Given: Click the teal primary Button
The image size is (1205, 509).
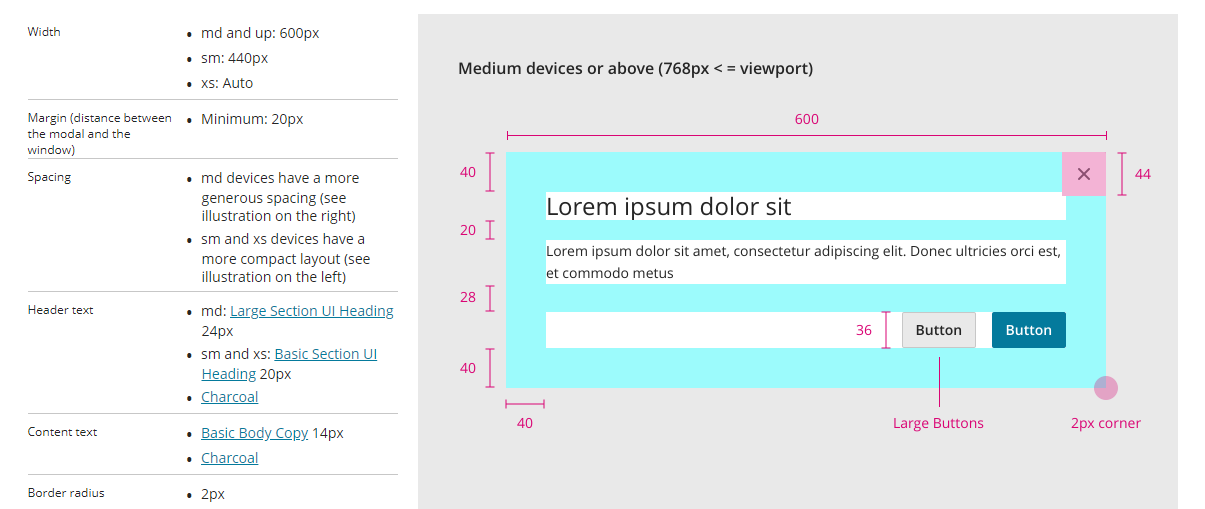Looking at the screenshot, I should [x=1029, y=330].
